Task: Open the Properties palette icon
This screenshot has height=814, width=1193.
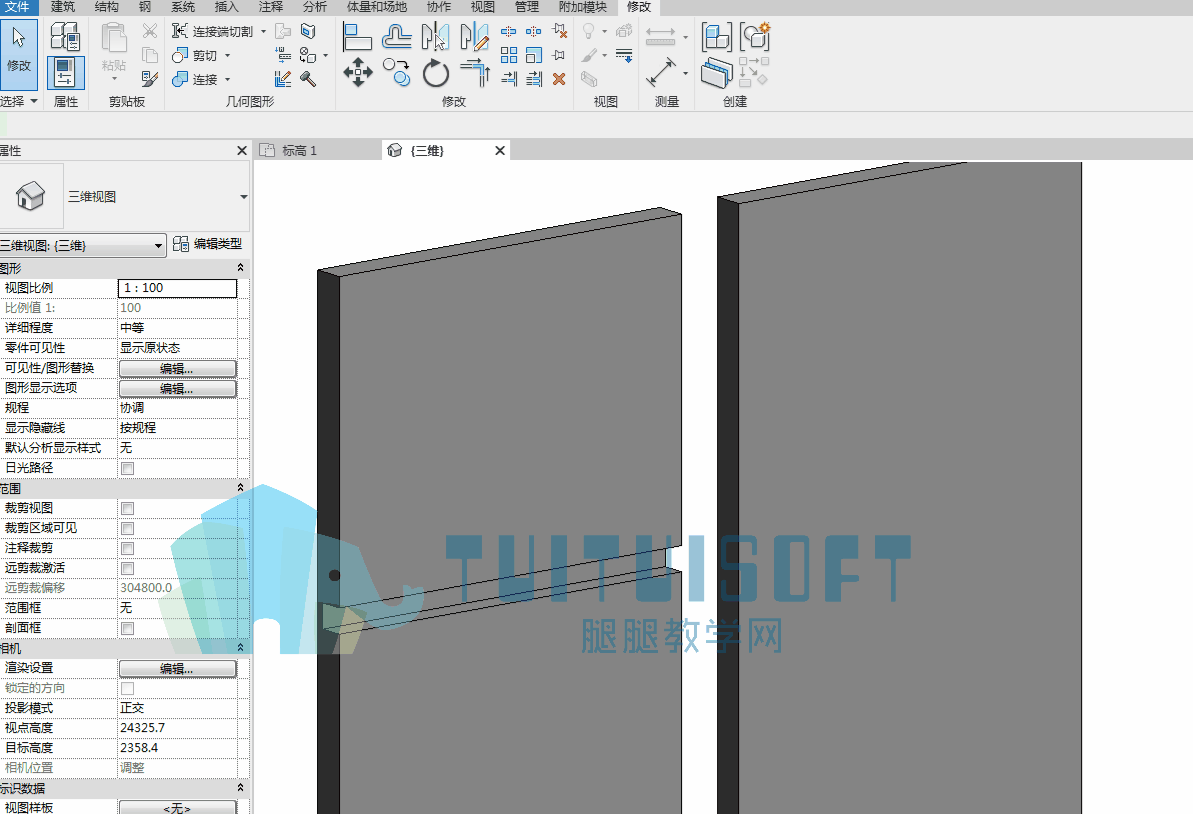Action: click(x=65, y=73)
